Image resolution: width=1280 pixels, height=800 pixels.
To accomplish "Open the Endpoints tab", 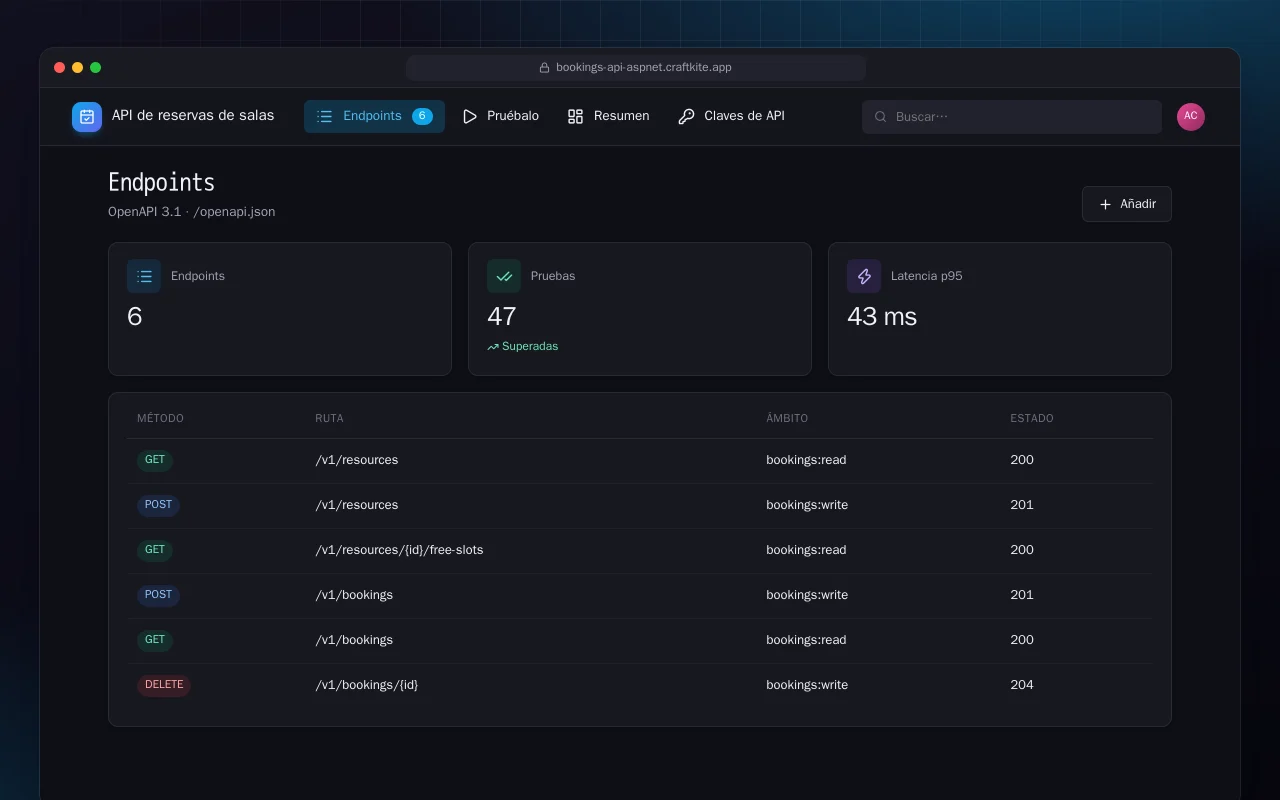I will 374,116.
